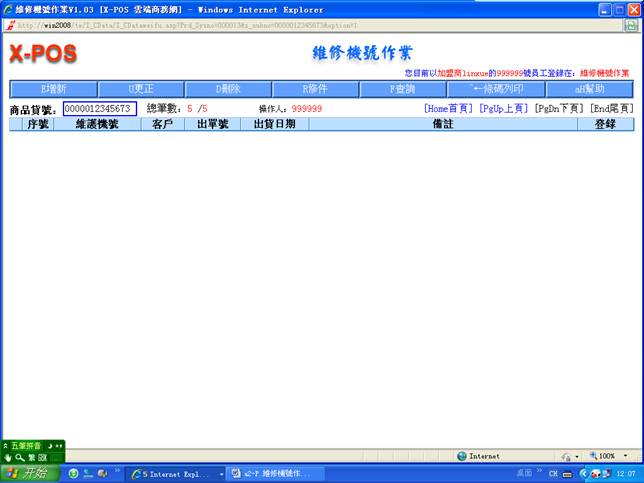Jump to End尾頁 last page link
The width and height of the screenshot is (644, 483).
611,108
